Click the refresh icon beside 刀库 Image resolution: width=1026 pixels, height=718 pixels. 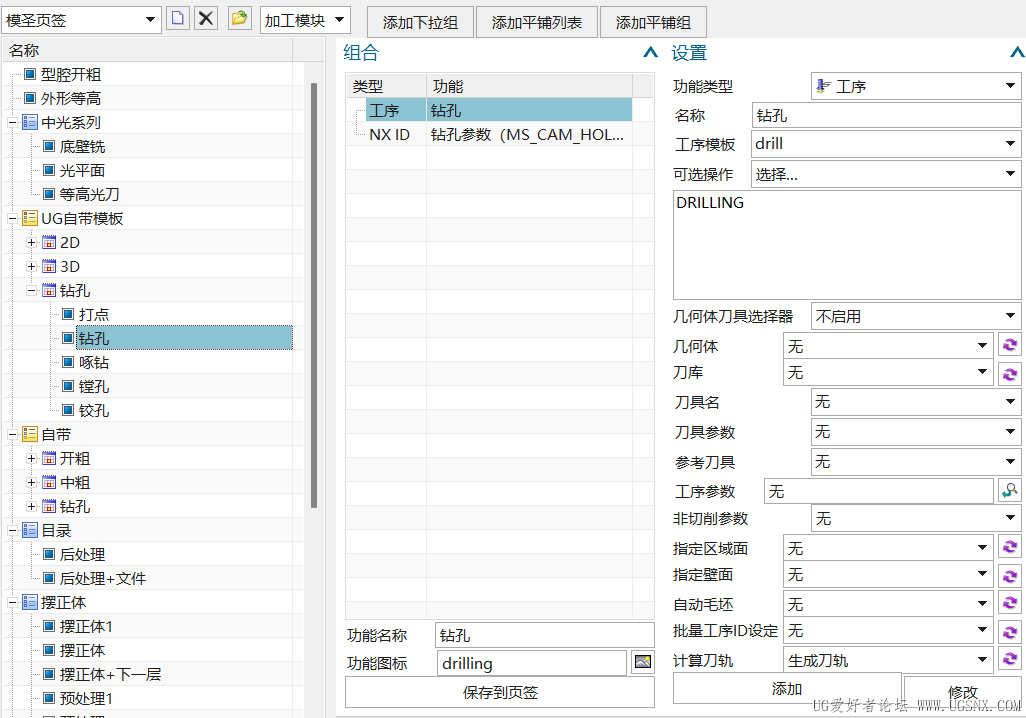1009,373
